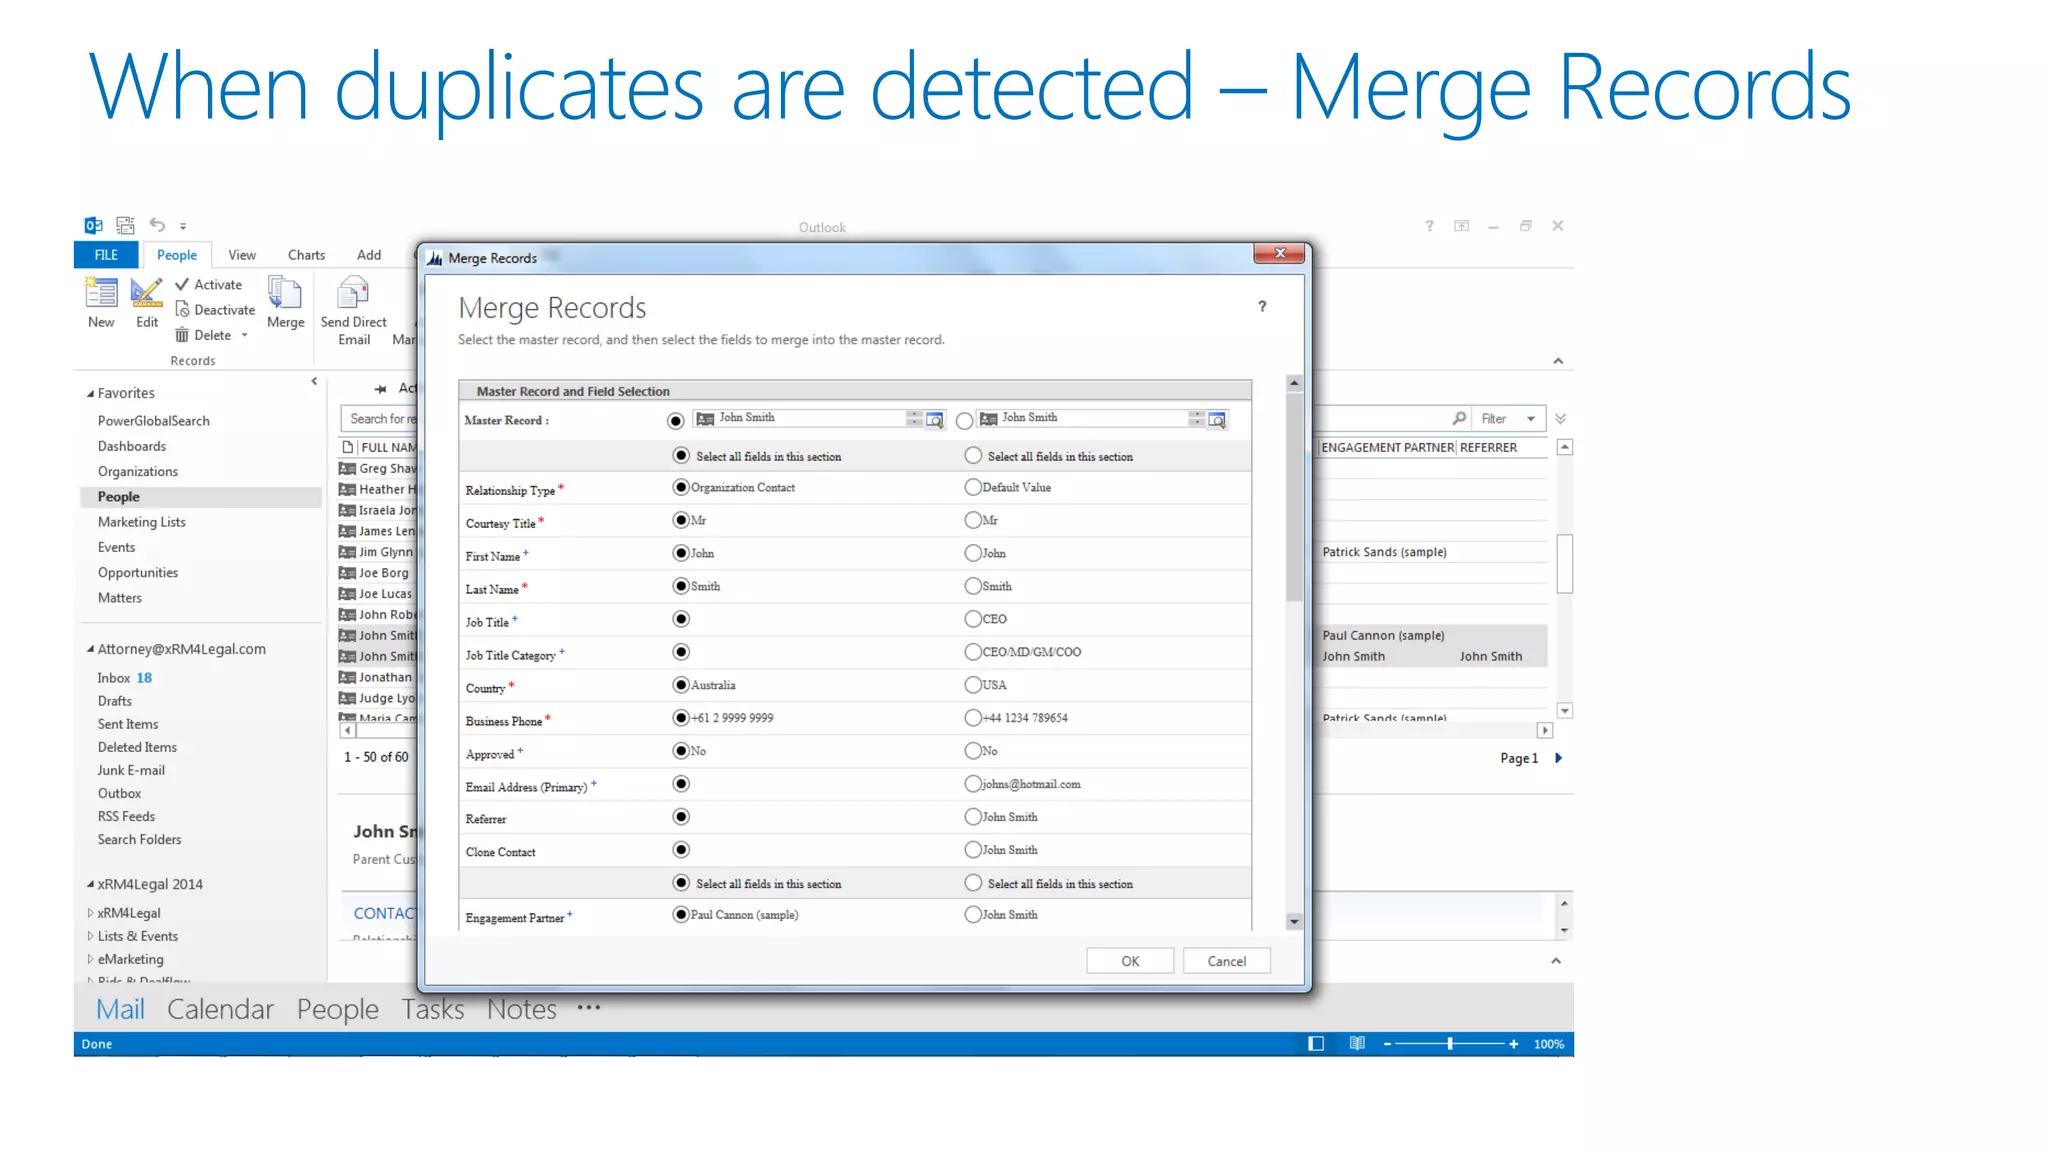
Task: Click the Outlook app icon in title bar
Action: (x=93, y=225)
